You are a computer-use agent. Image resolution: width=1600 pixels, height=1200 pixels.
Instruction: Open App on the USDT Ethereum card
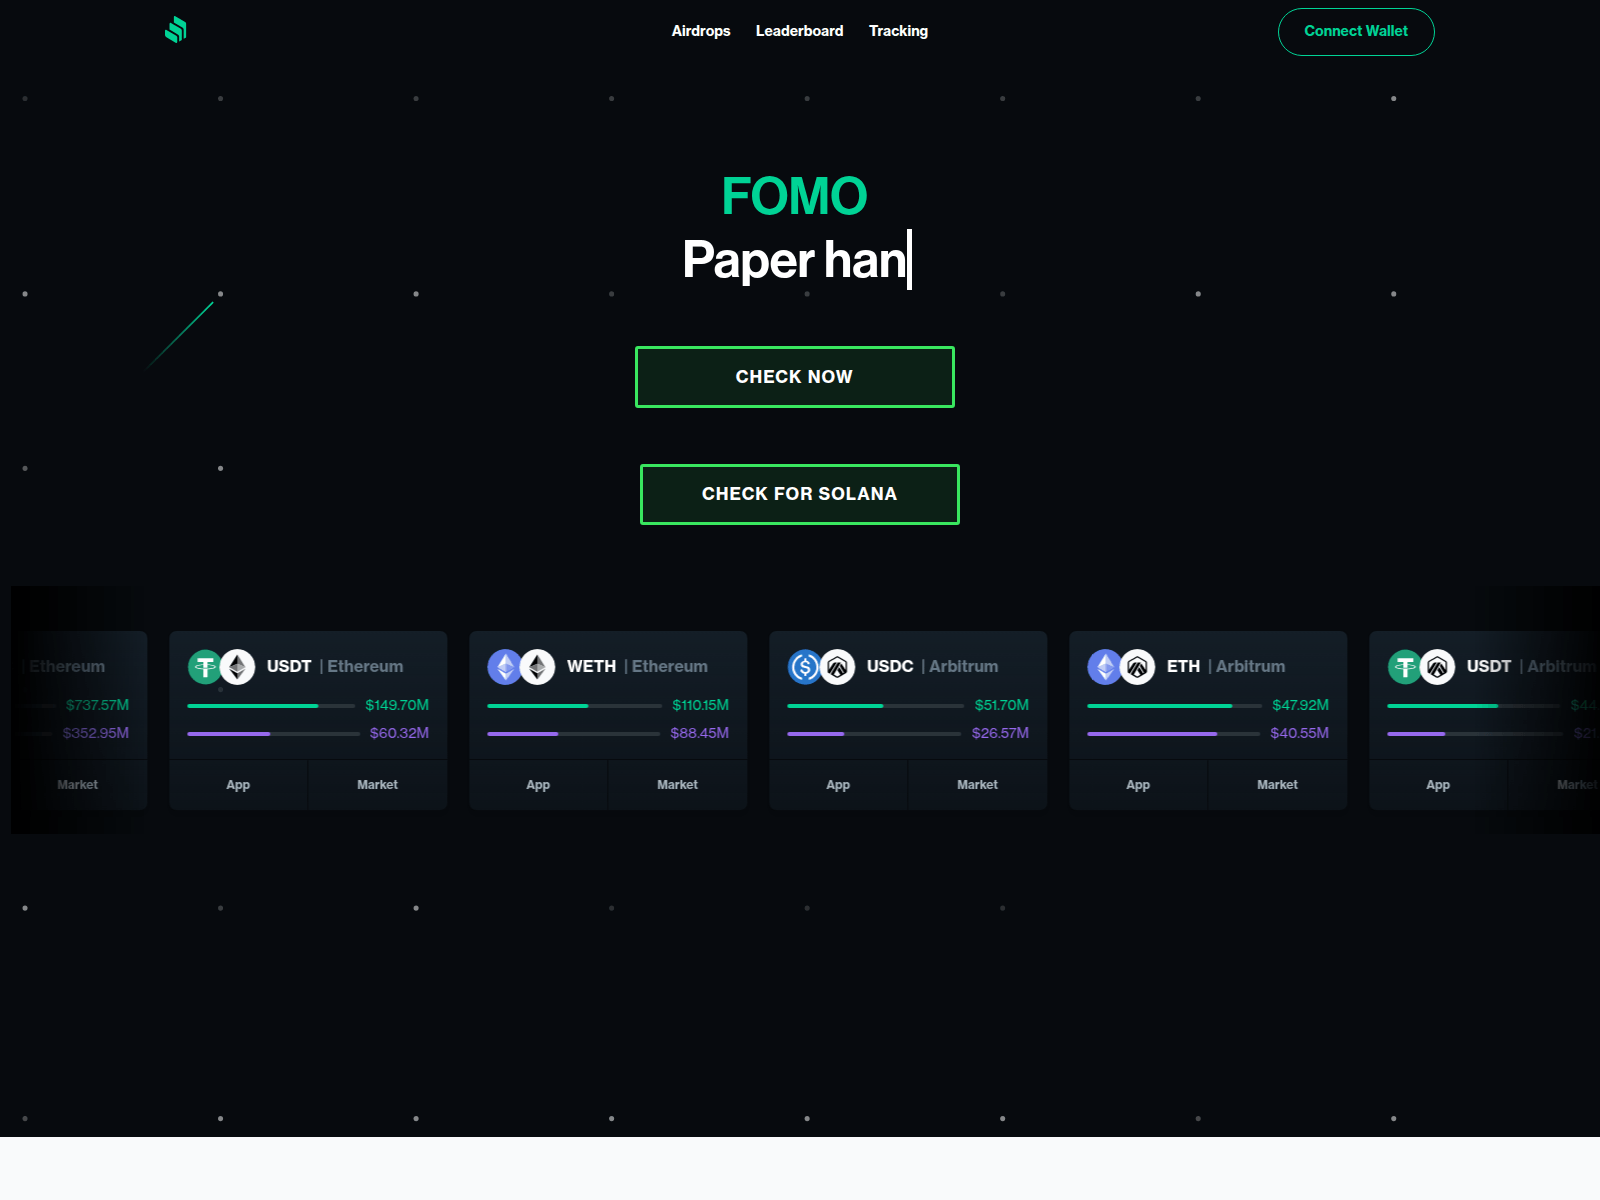238,785
